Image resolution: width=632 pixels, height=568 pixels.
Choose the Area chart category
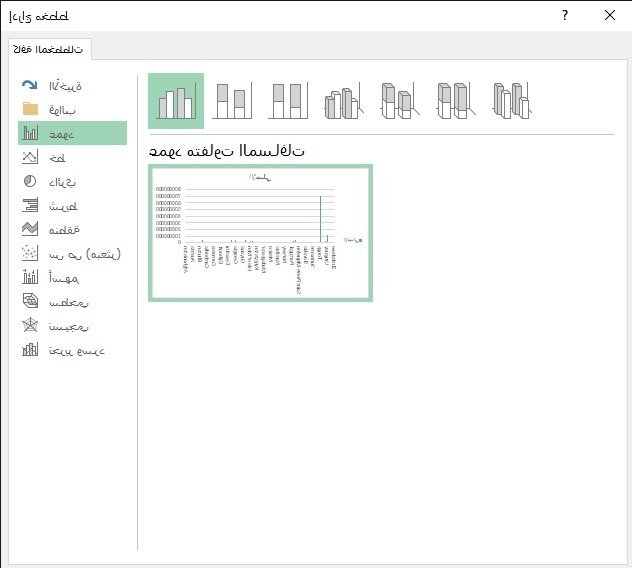(72, 229)
